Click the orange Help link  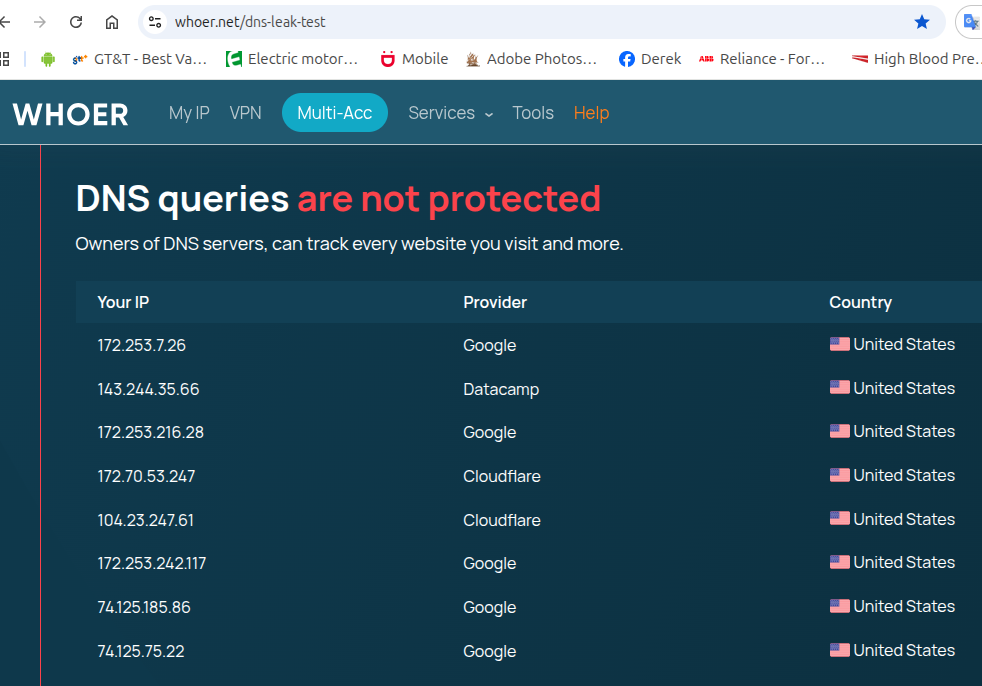pyautogui.click(x=591, y=113)
